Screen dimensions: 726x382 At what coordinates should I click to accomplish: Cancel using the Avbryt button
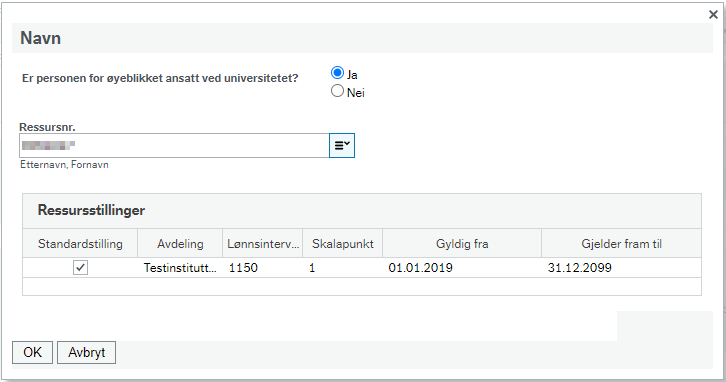(87, 352)
